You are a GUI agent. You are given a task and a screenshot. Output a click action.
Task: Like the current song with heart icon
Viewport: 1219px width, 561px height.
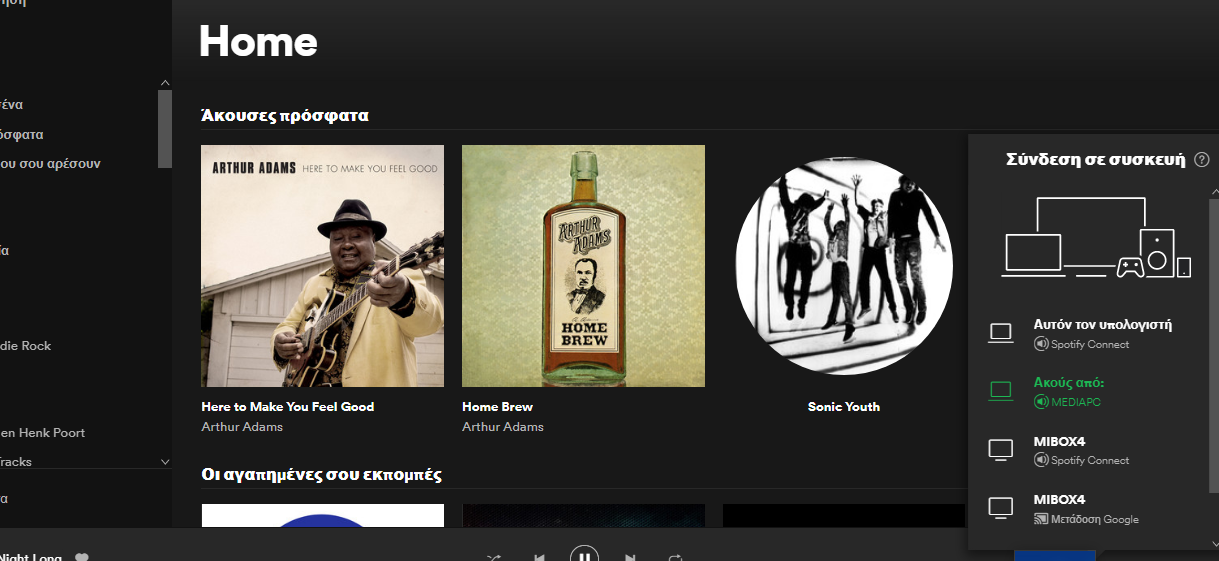(x=83, y=557)
